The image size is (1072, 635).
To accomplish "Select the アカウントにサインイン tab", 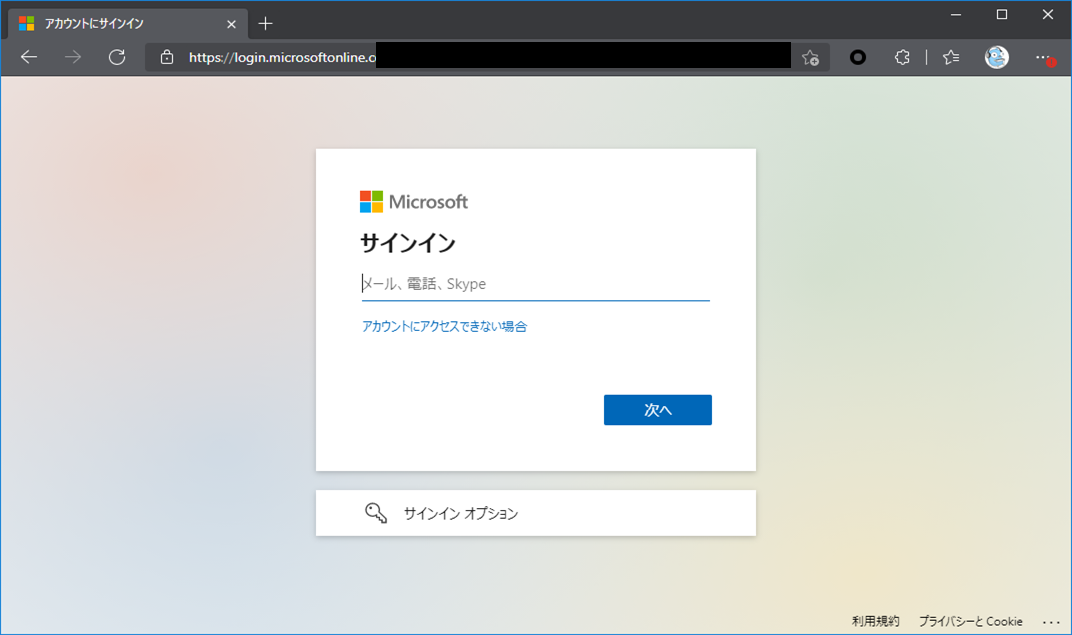I will click(128, 24).
